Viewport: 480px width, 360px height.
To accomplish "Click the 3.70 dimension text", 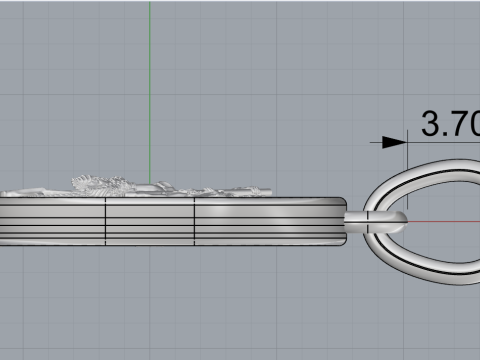I will (450, 123).
